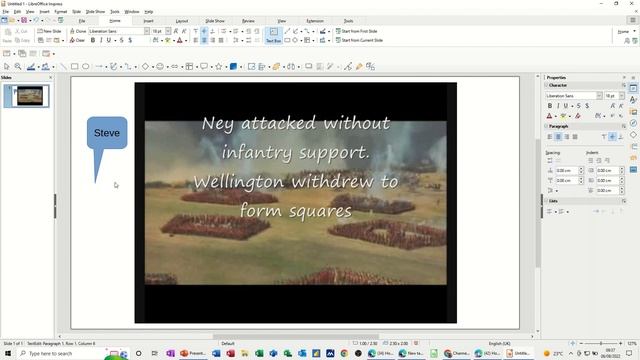Click the yellow highlighting color swatch in sidebar
This screenshot has height=360, width=640.
click(563, 116)
